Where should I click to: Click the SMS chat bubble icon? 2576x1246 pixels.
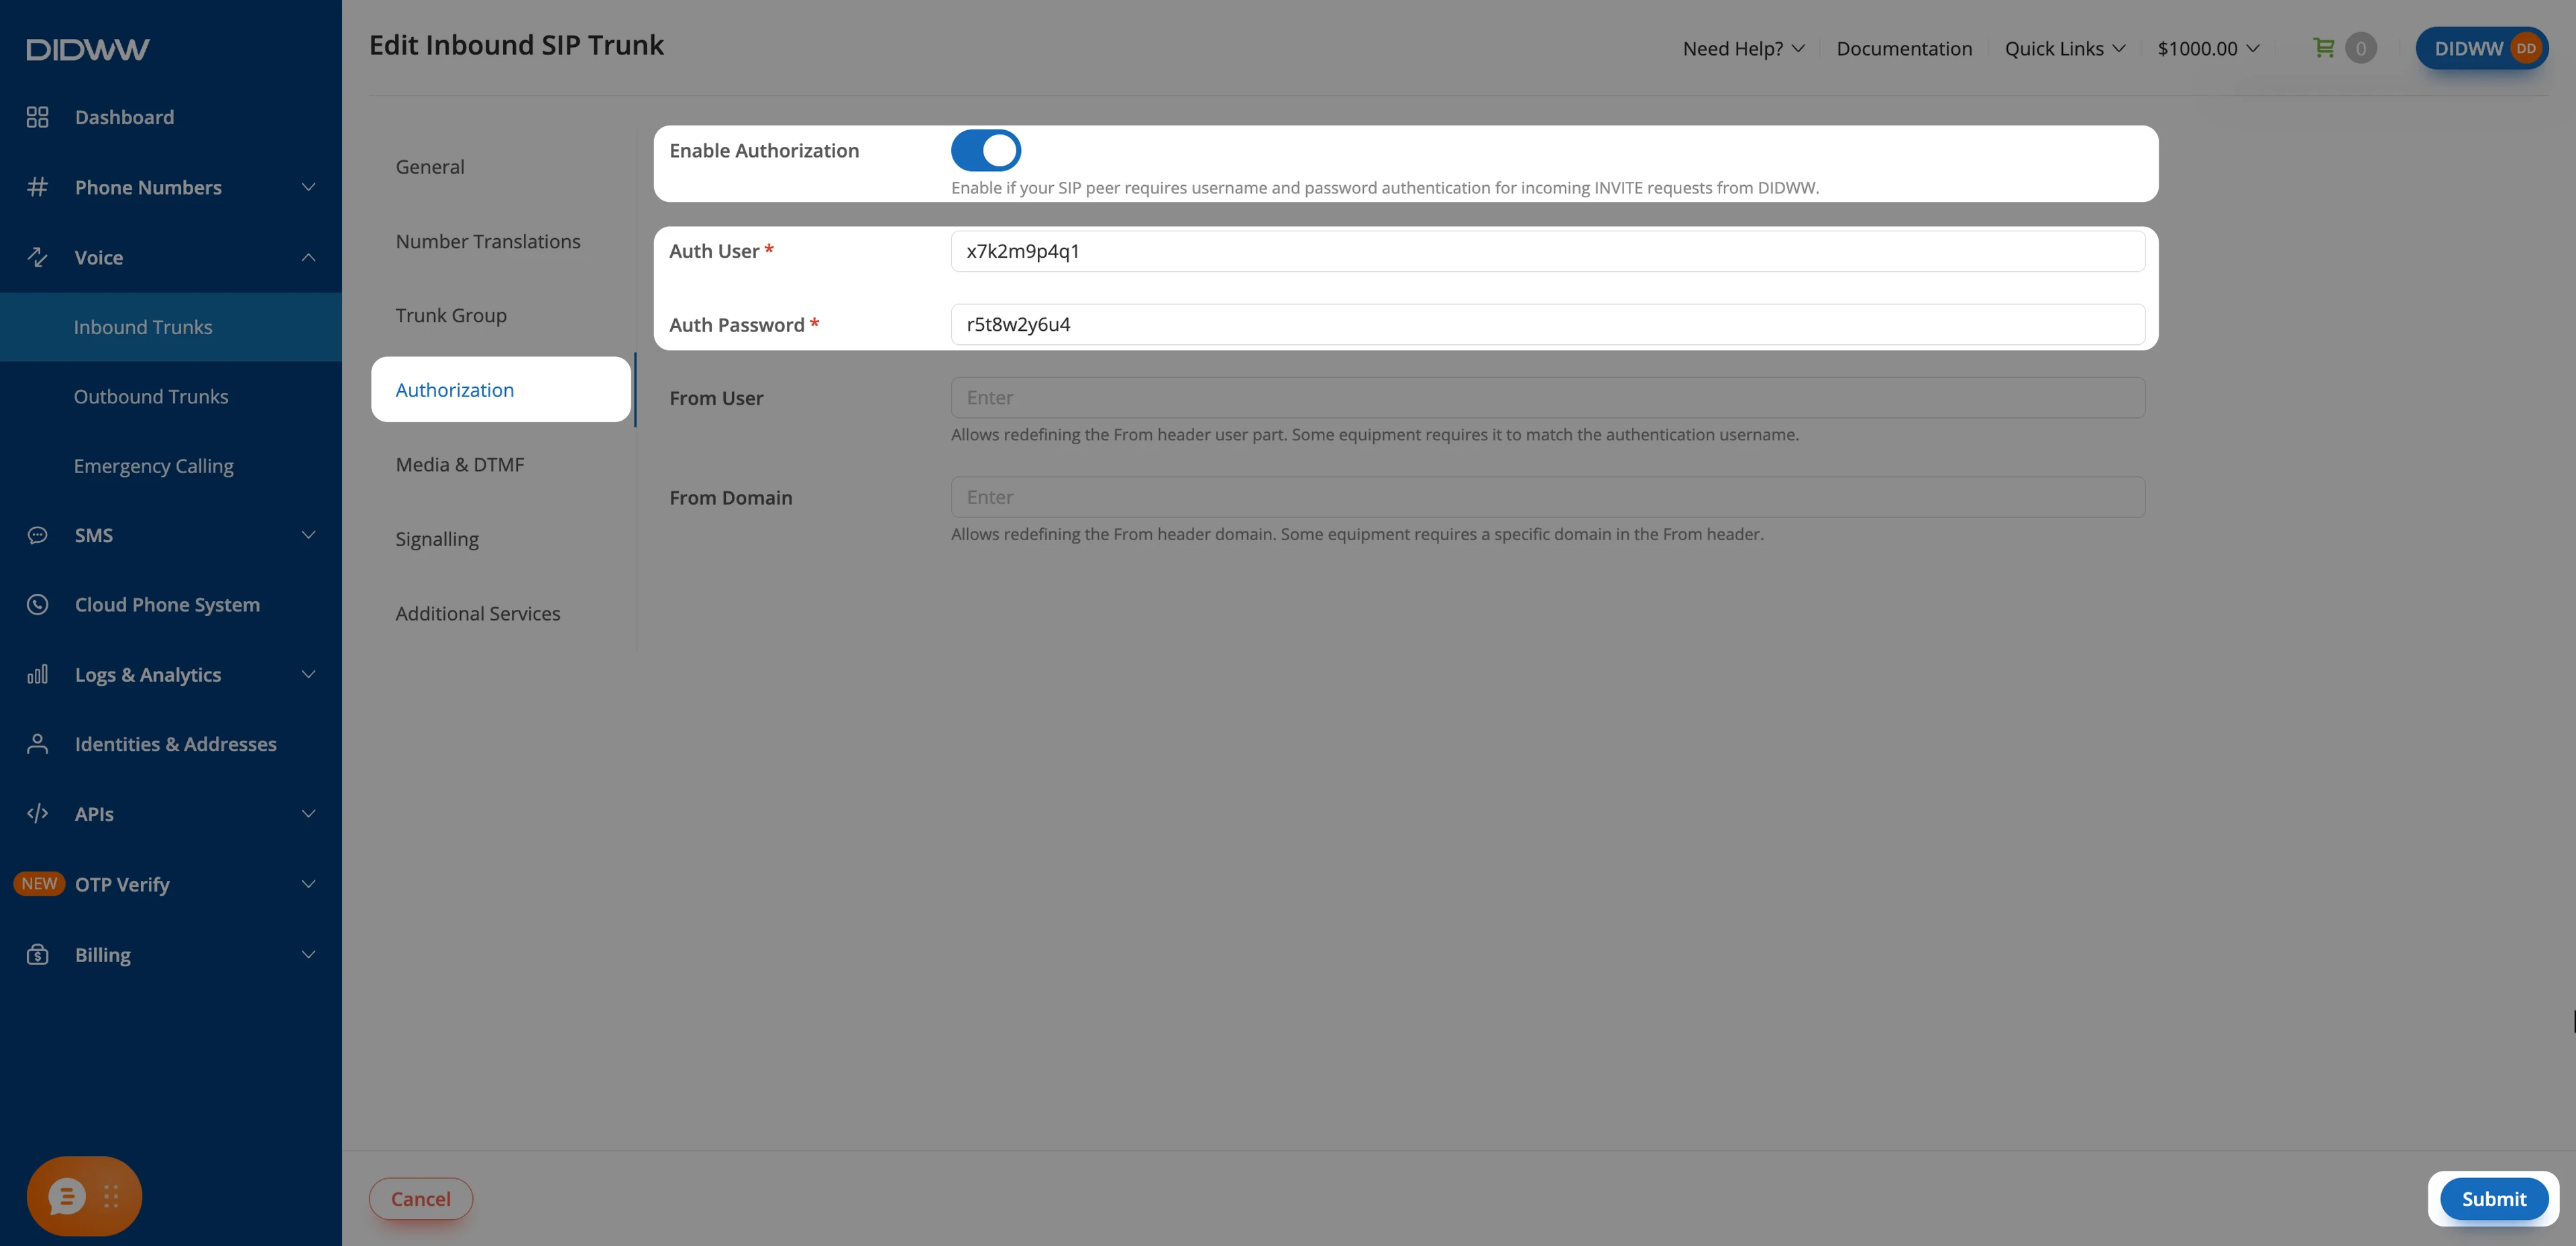(x=37, y=535)
